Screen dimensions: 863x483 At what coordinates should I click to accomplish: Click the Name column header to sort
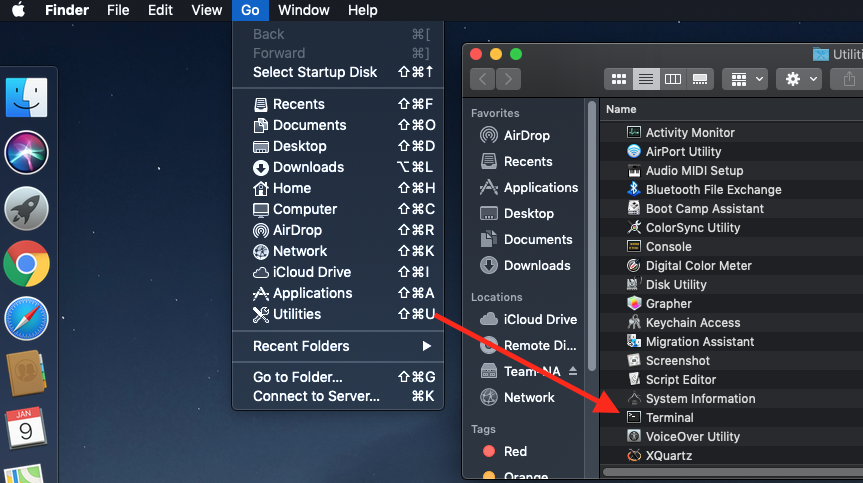coord(621,109)
